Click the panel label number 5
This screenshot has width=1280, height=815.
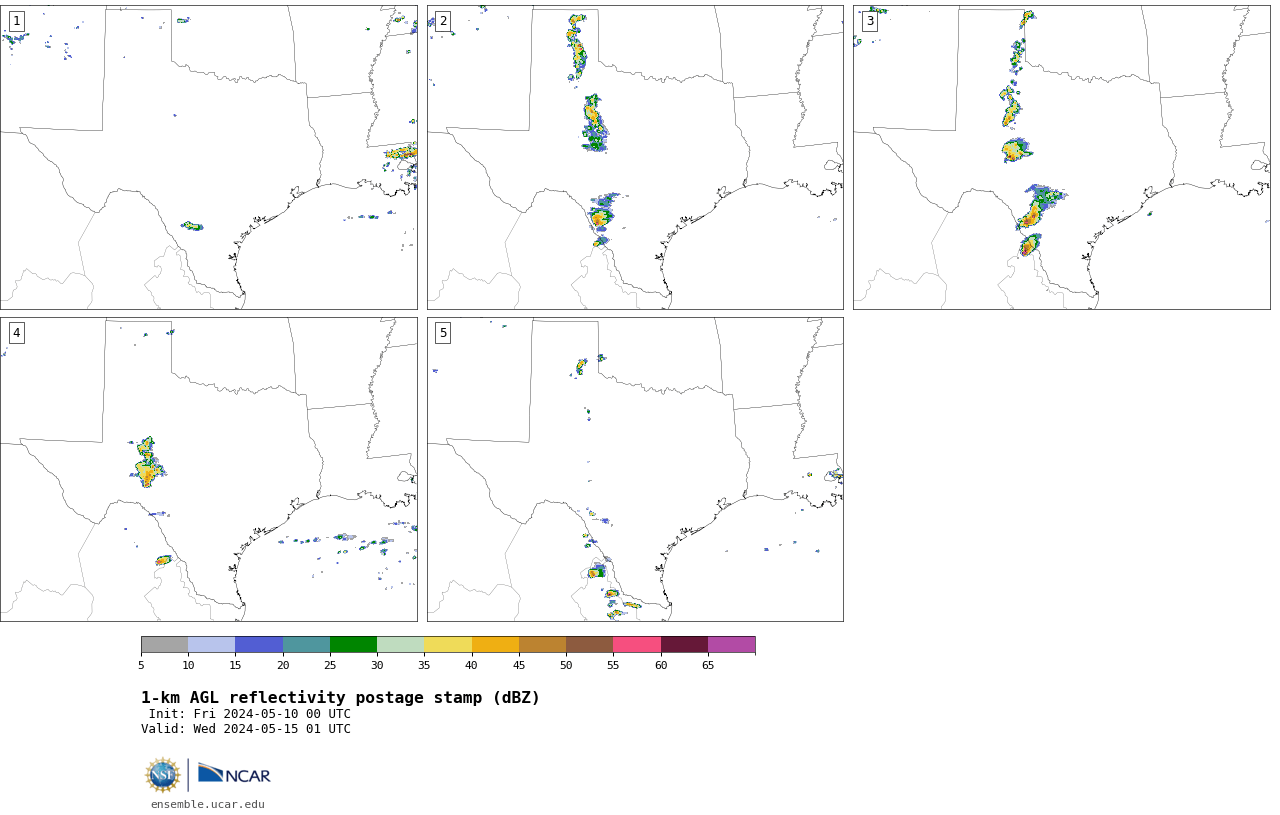point(443,333)
